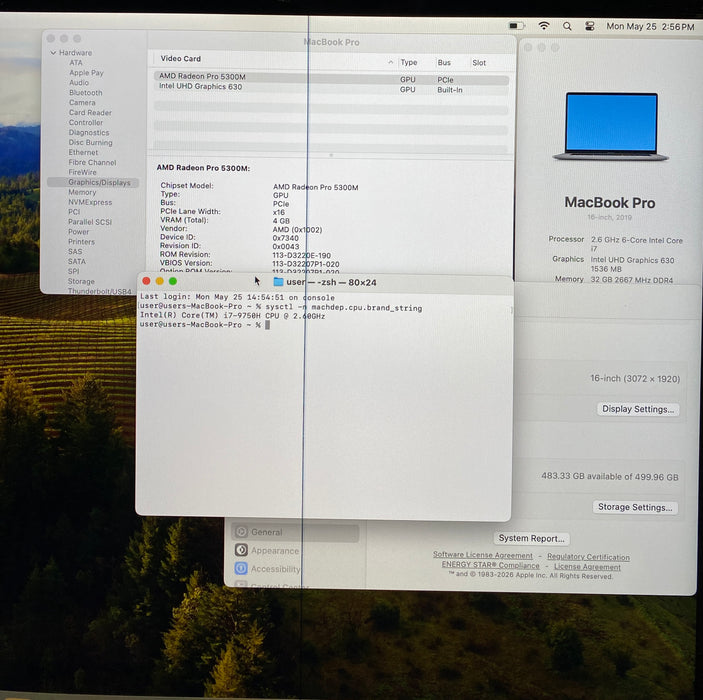Select AMD Radeon Pro 5300M row

[331, 78]
